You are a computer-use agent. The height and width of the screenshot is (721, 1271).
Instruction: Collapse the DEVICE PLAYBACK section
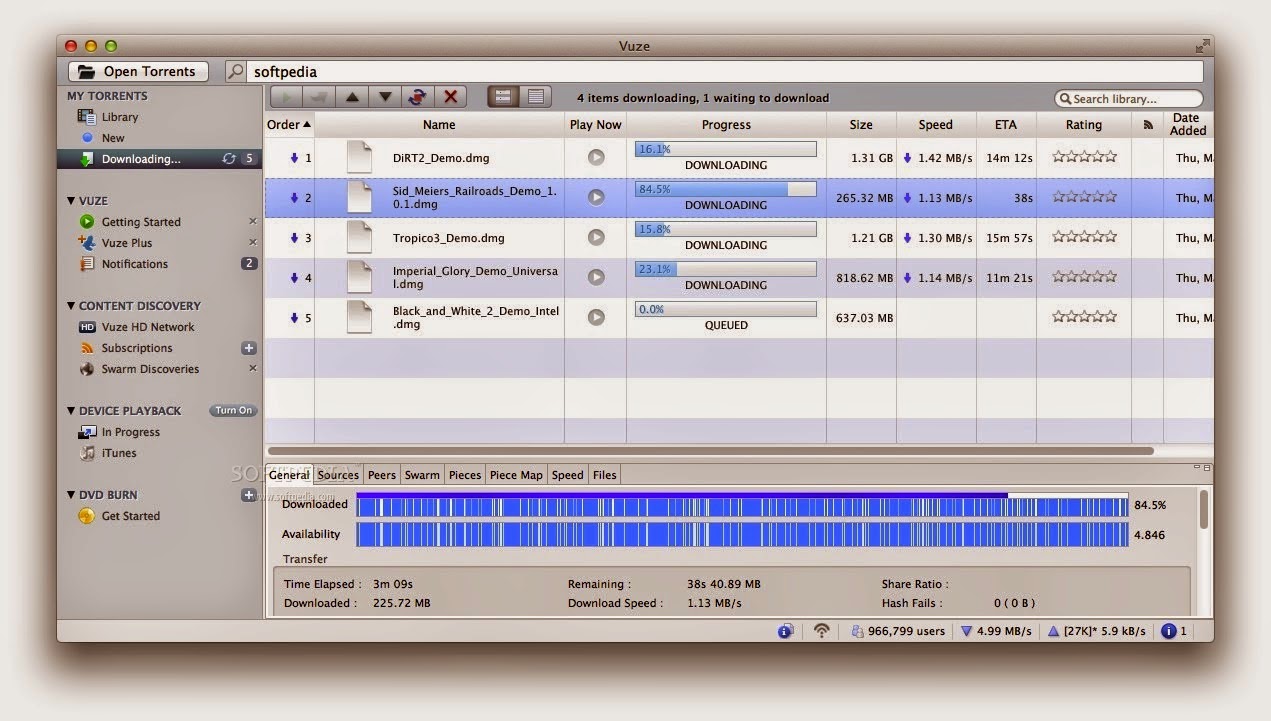click(x=71, y=411)
